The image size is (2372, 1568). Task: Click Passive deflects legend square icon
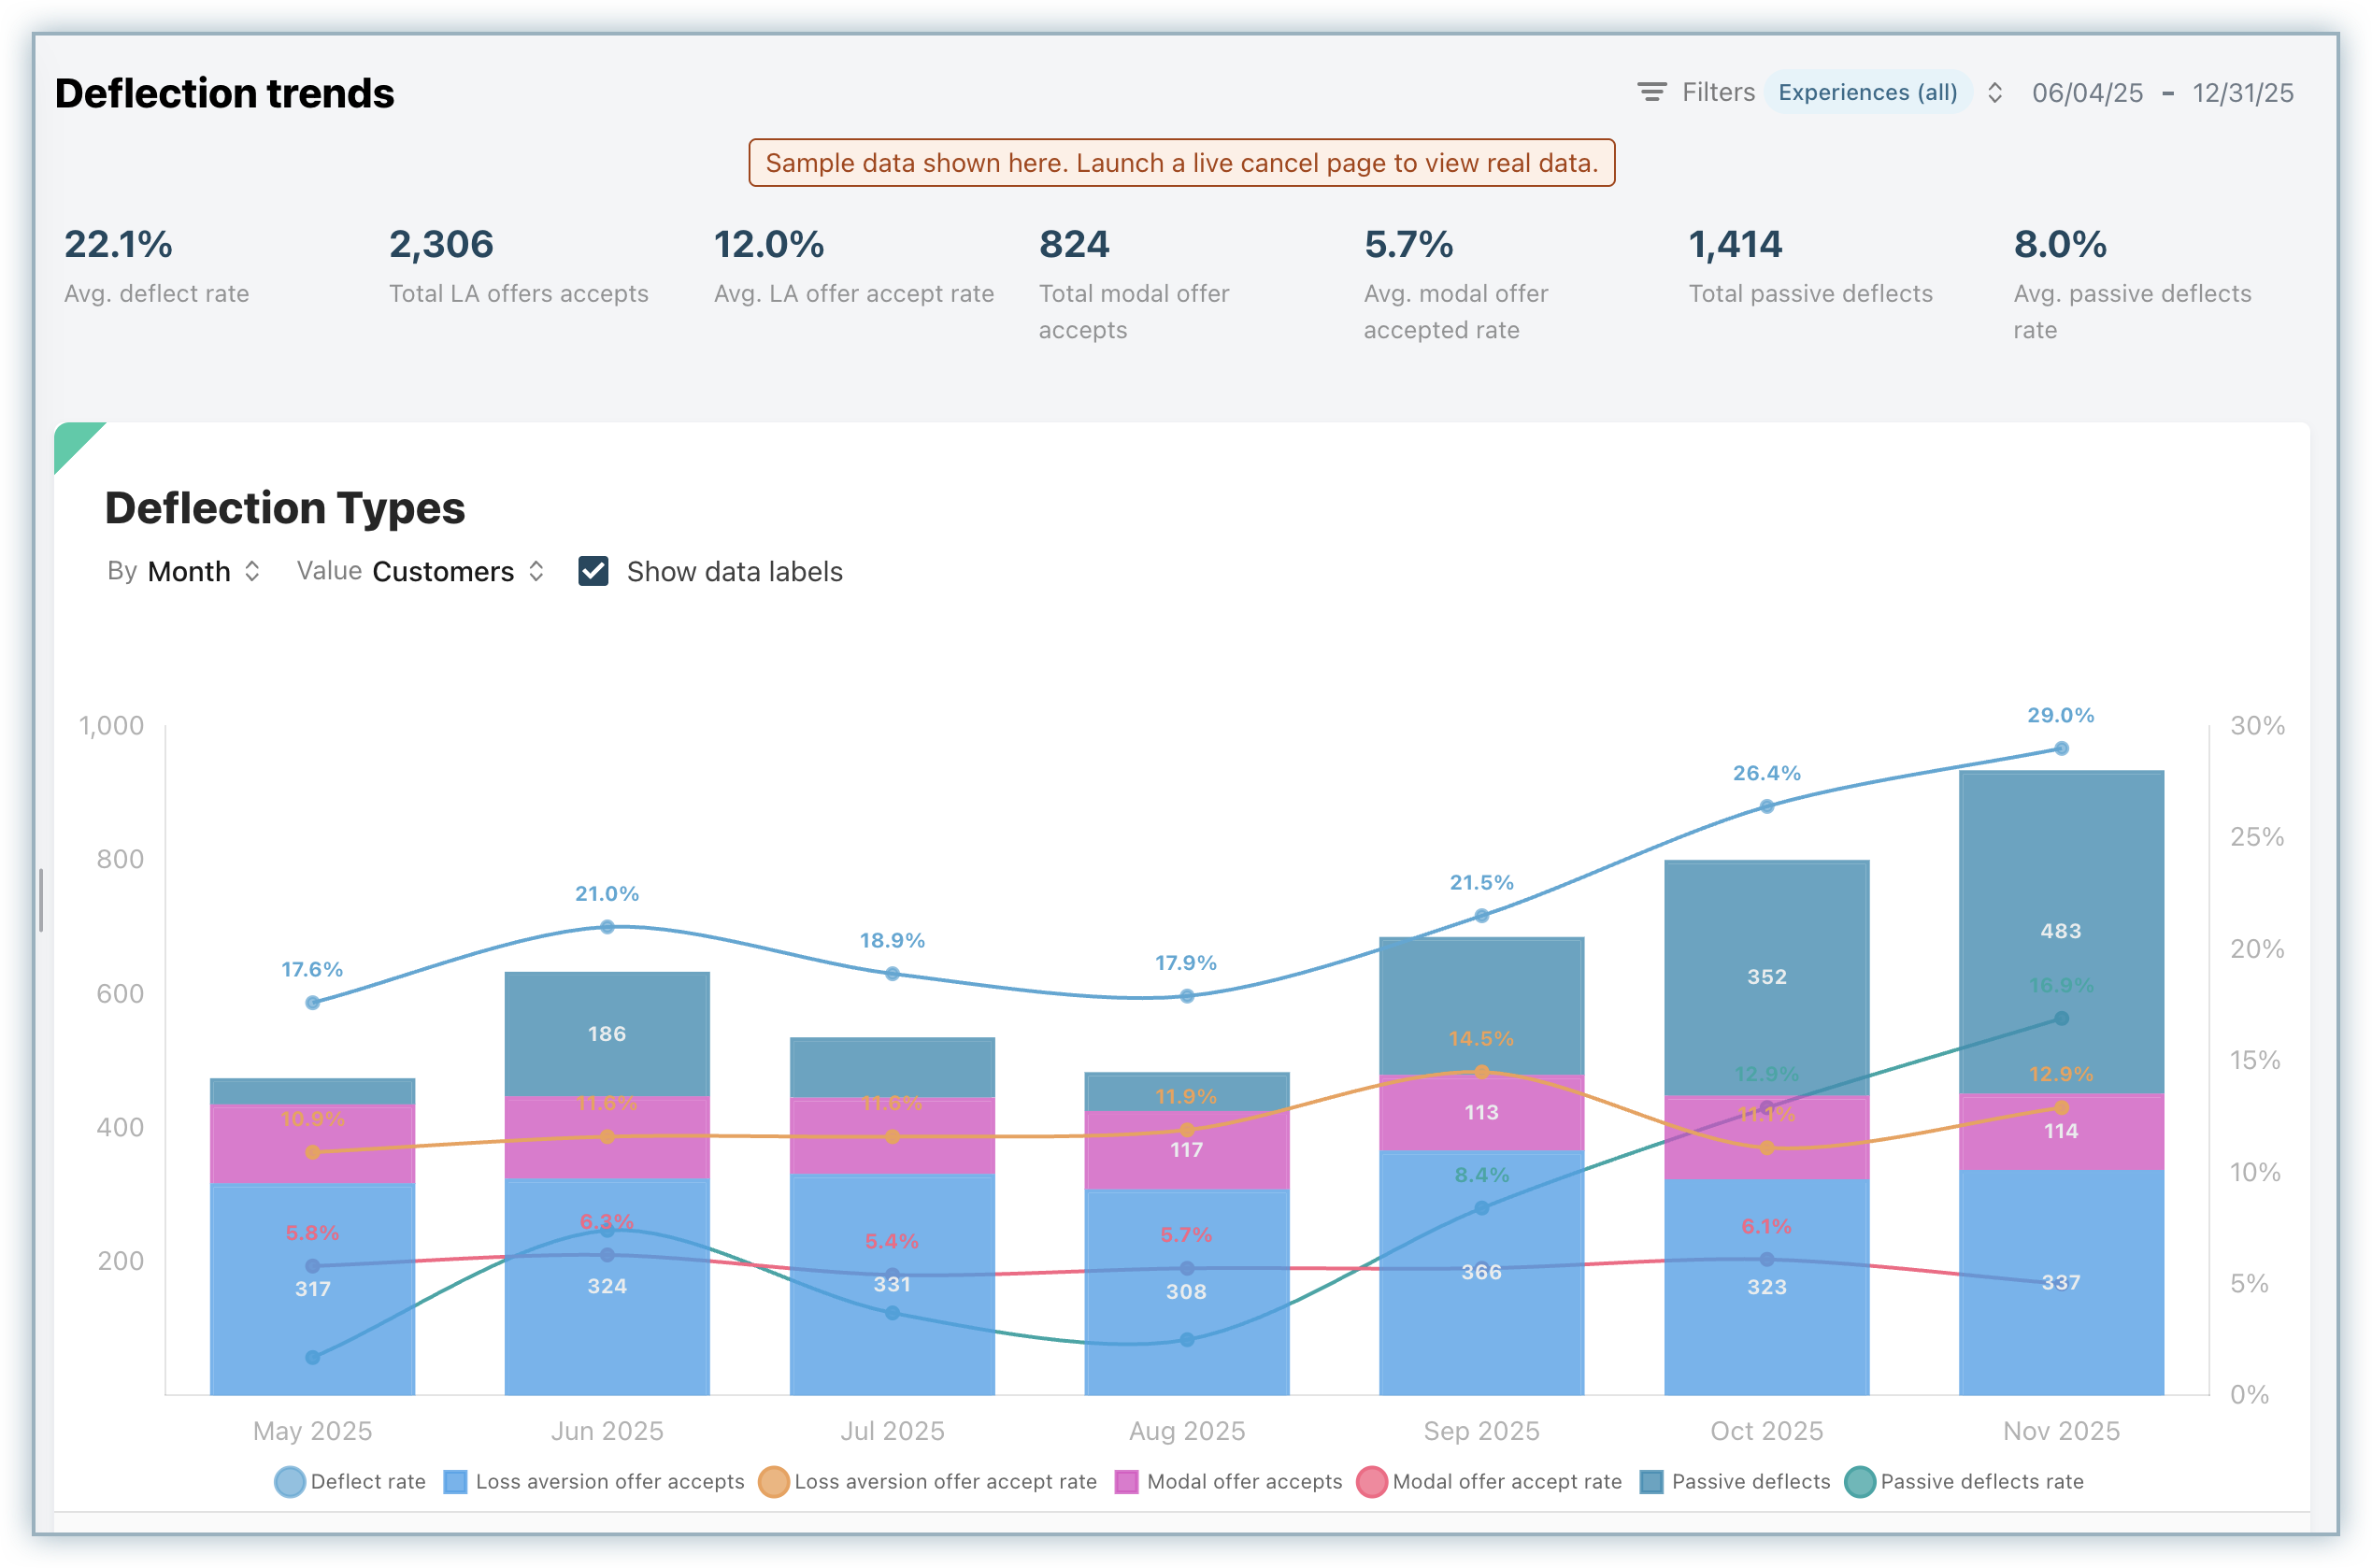pyautogui.click(x=1651, y=1481)
